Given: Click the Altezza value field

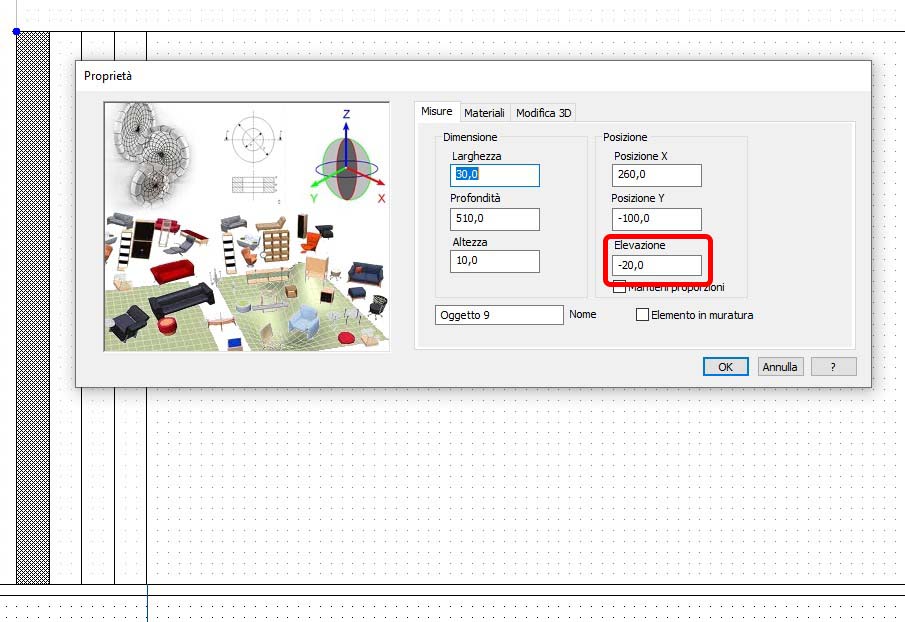Looking at the screenshot, I should (495, 261).
